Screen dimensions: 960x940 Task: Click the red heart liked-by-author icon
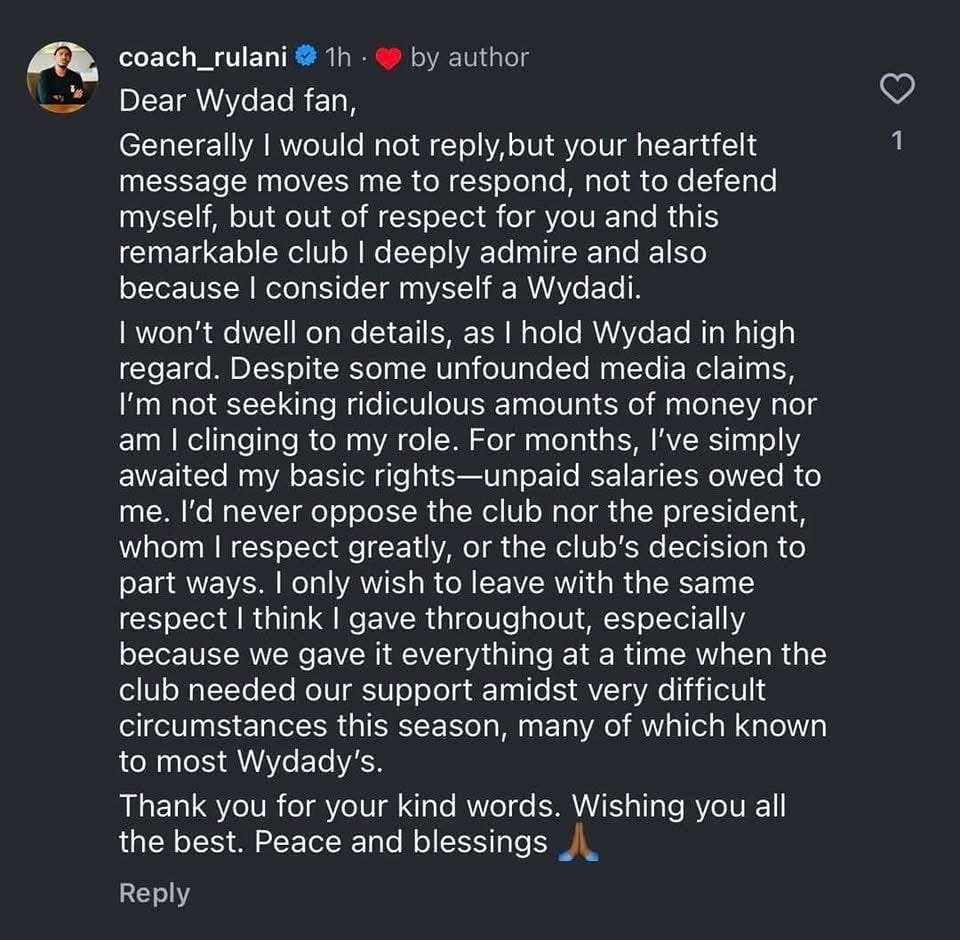click(x=390, y=59)
